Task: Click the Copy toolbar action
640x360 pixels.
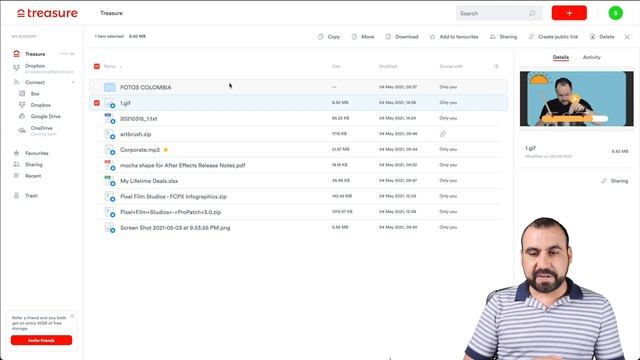Action: tap(329, 37)
